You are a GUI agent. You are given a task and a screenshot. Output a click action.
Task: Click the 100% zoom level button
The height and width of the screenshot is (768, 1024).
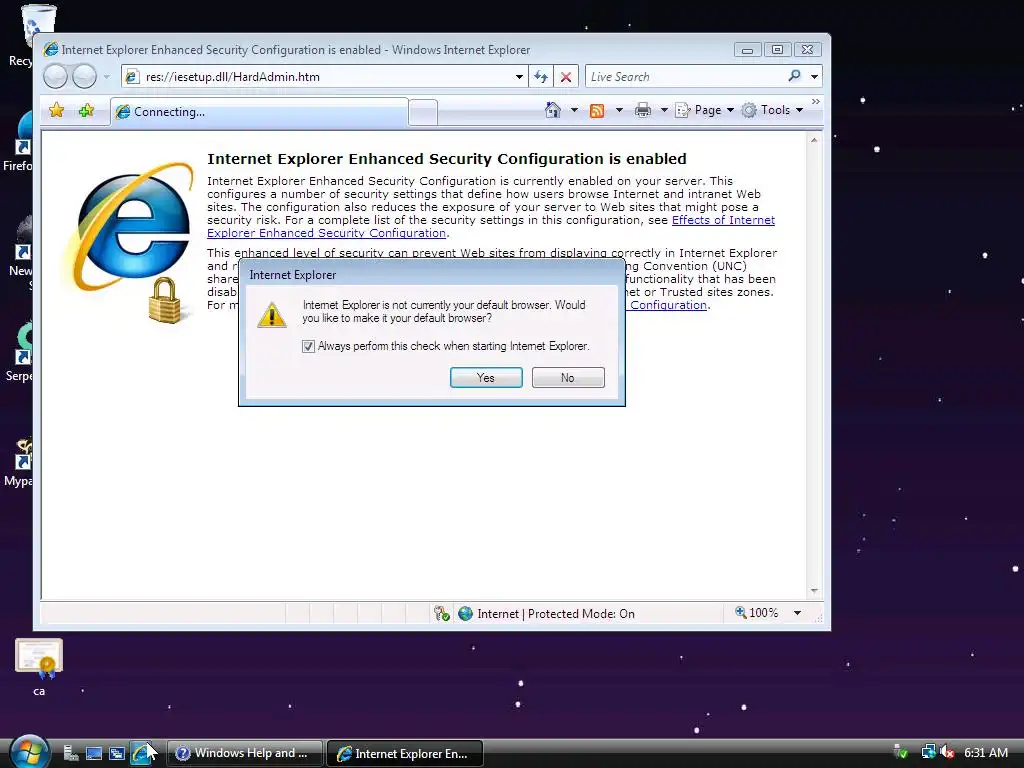click(756, 613)
